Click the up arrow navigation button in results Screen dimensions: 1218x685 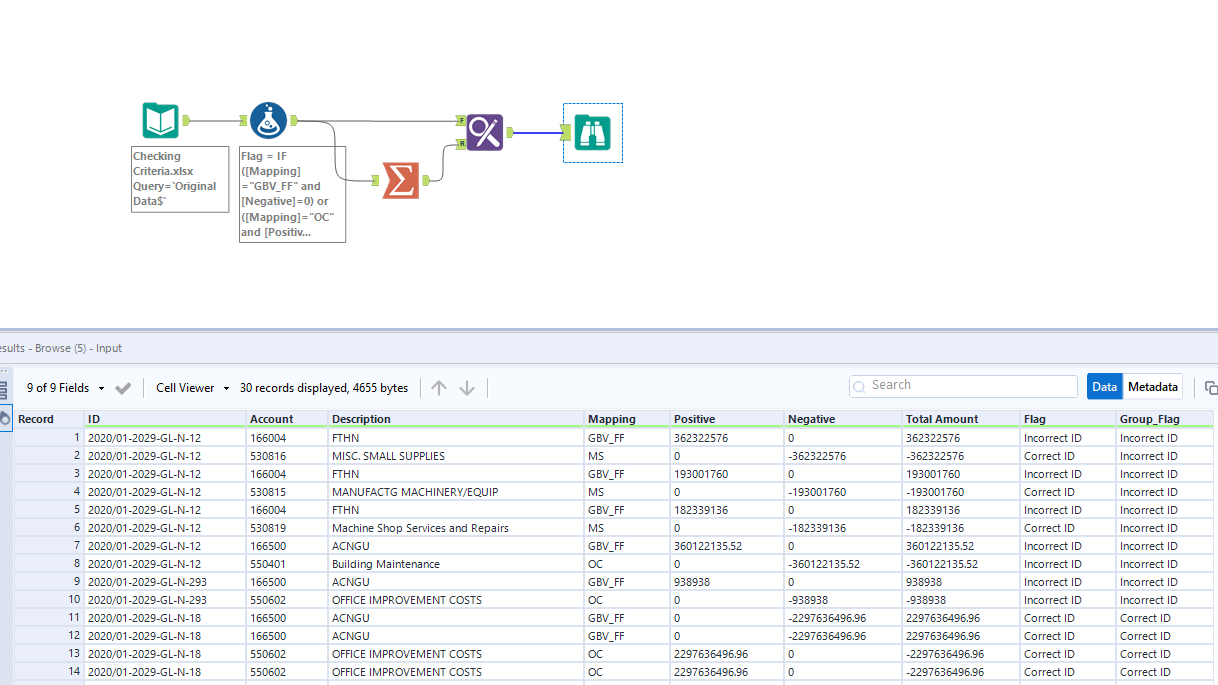coord(438,386)
